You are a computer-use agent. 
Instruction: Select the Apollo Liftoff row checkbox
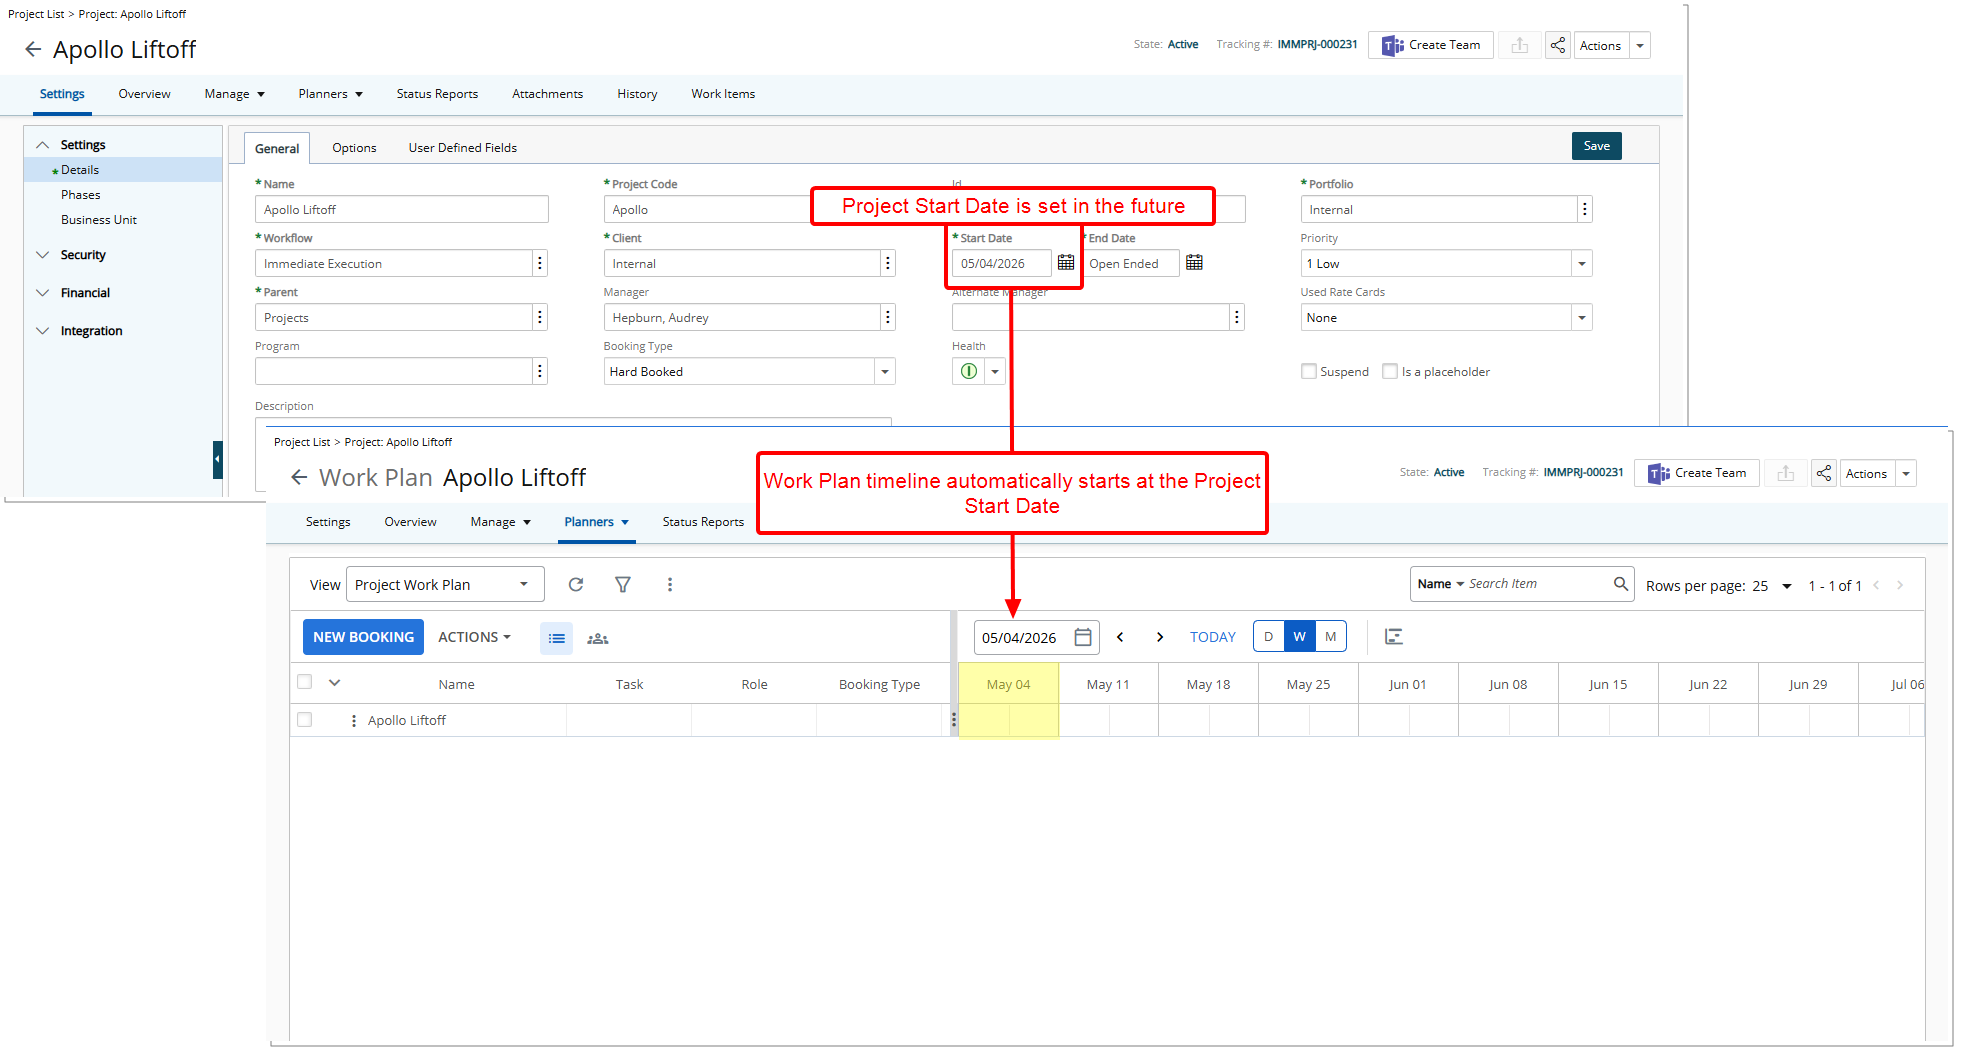pyautogui.click(x=304, y=719)
